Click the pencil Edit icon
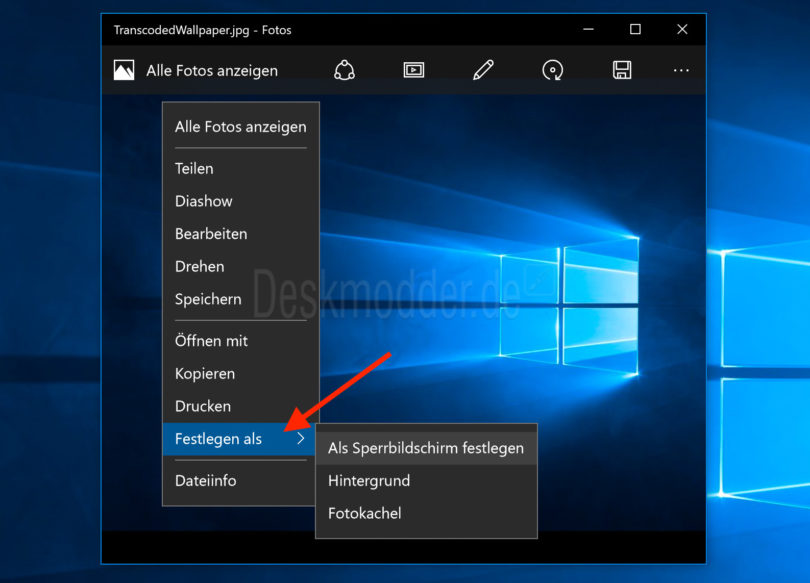The image size is (810, 583). (x=483, y=70)
